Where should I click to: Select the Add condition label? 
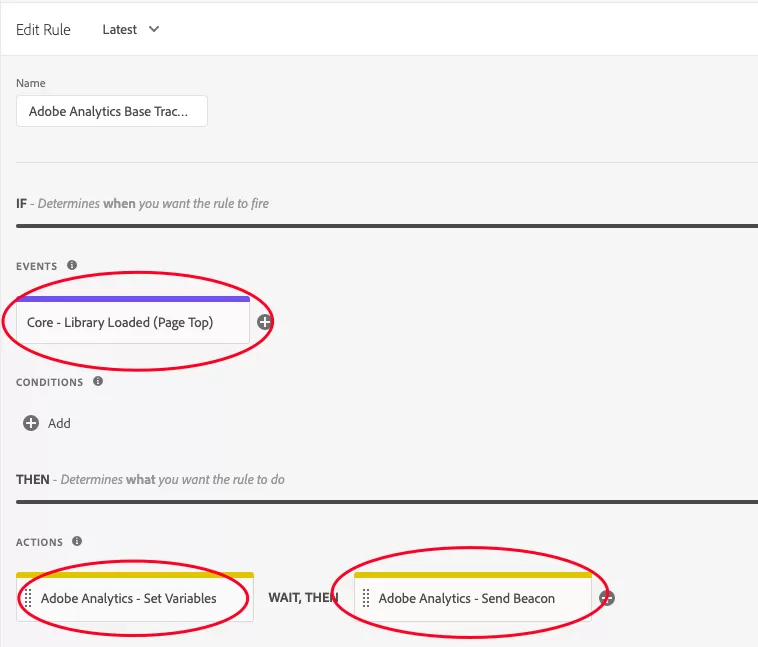59,424
